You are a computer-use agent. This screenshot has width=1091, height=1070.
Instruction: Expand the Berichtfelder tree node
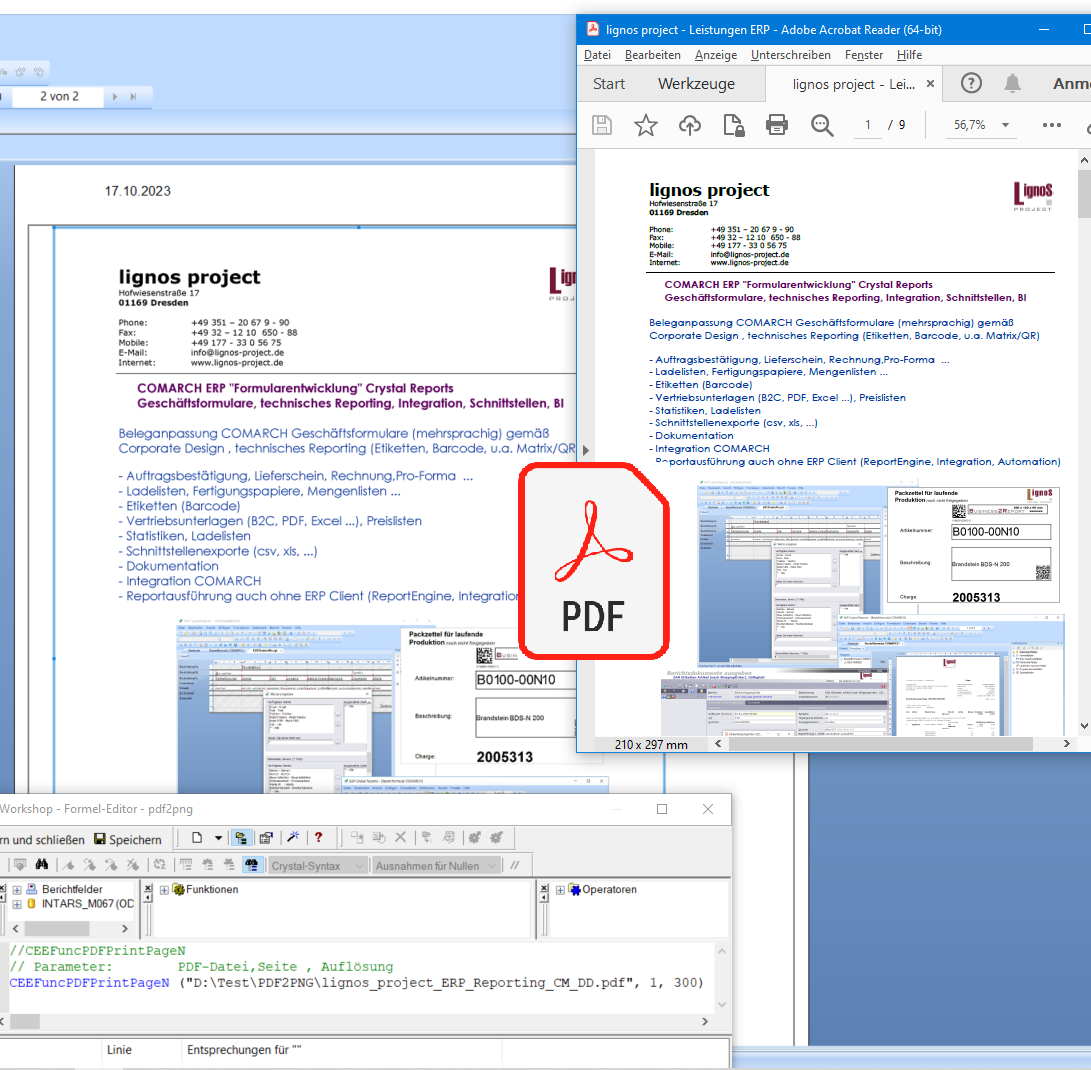17,890
